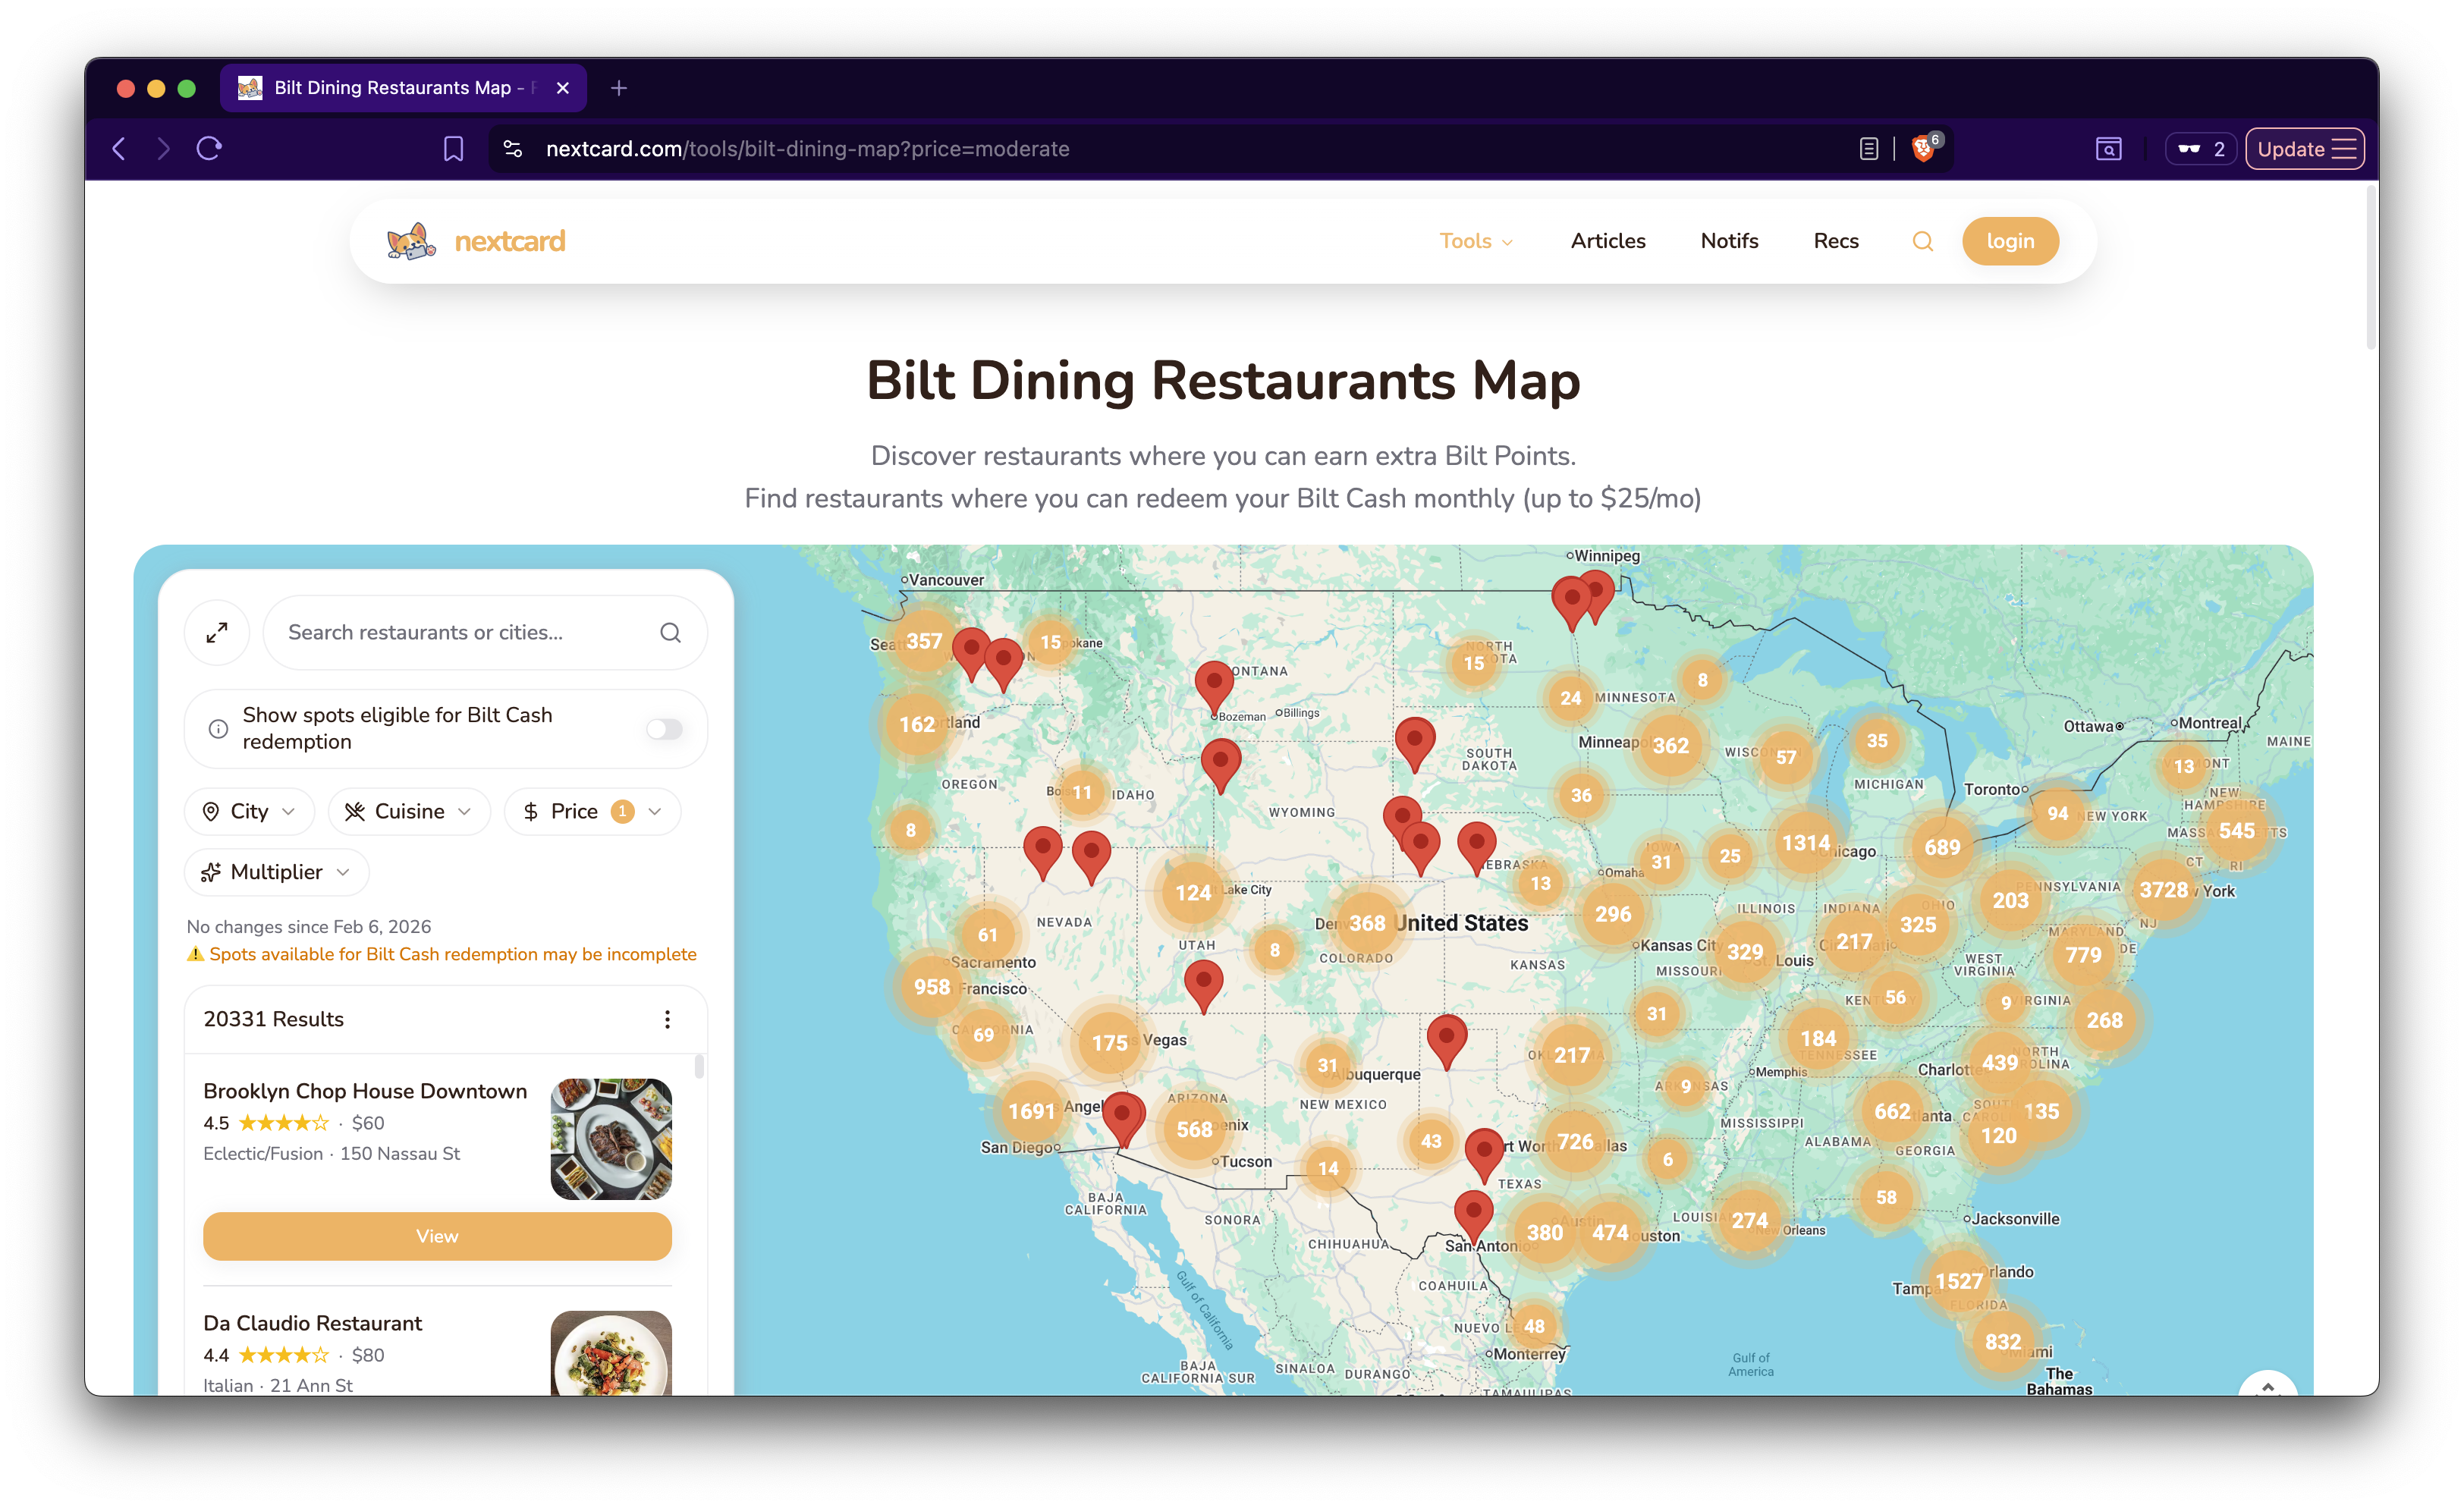Enable Show spots eligible for Bilt Cash redemption
Image resolution: width=2464 pixels, height=1508 pixels.
pyautogui.click(x=663, y=728)
